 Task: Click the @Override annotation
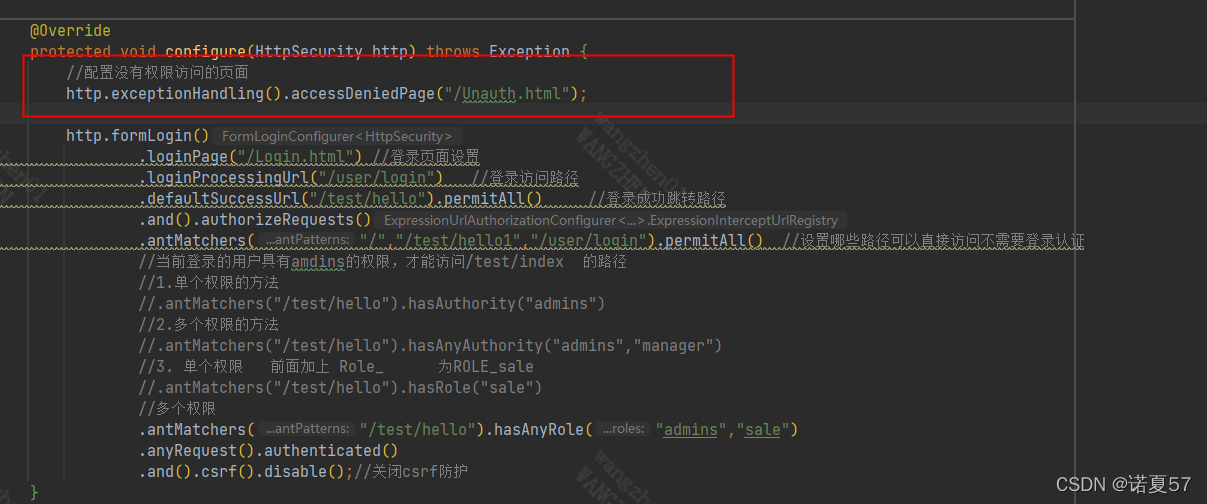pyautogui.click(x=70, y=31)
